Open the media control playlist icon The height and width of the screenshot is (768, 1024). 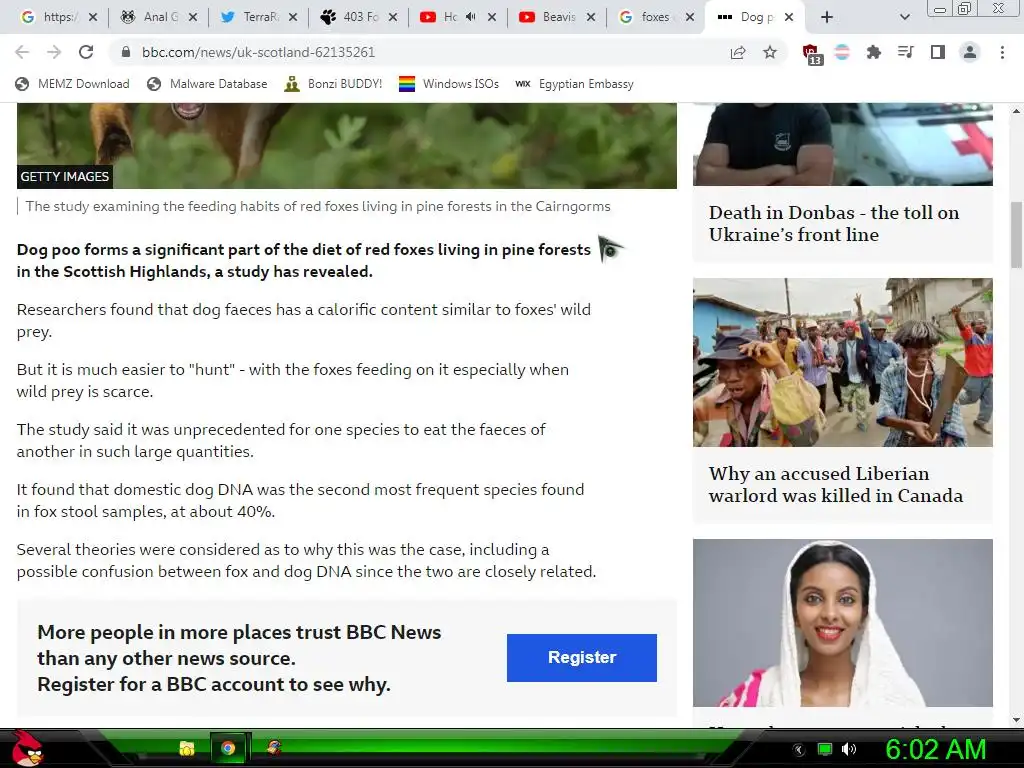coord(906,52)
